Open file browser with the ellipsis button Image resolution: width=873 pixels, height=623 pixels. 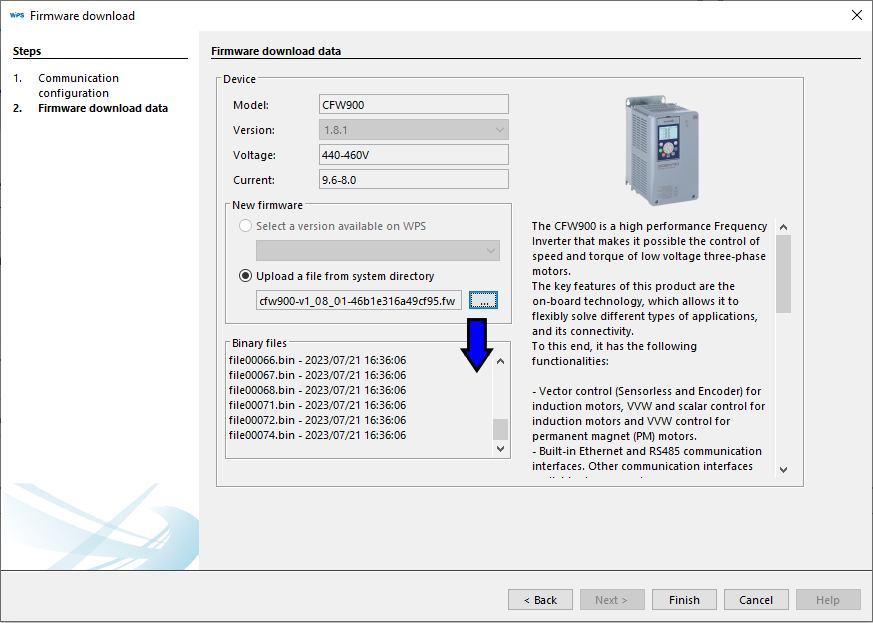click(x=483, y=301)
